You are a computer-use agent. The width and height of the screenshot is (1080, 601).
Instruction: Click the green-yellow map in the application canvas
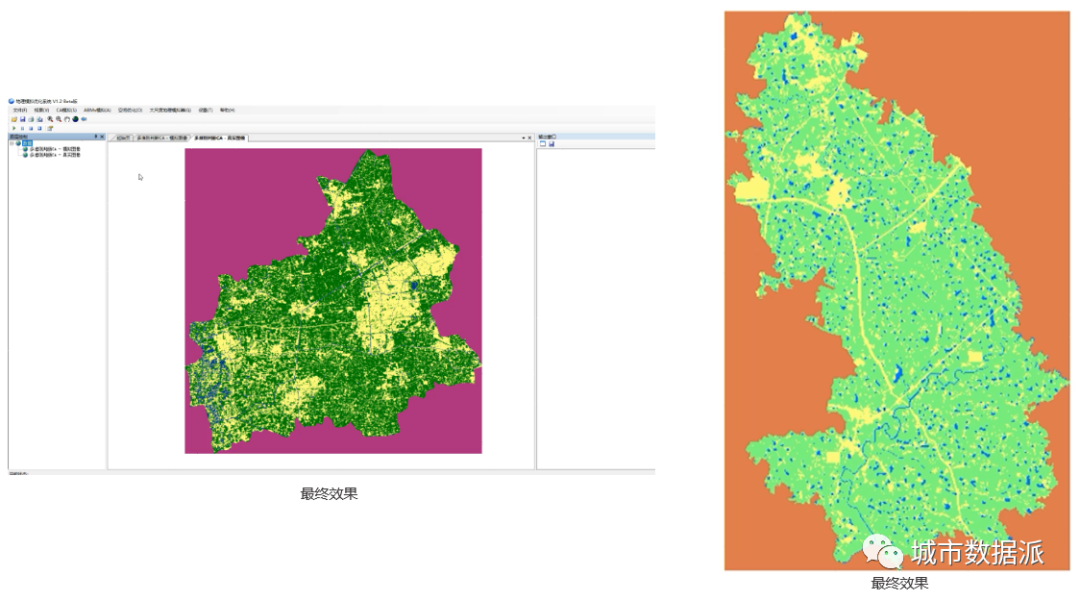tap(333, 301)
